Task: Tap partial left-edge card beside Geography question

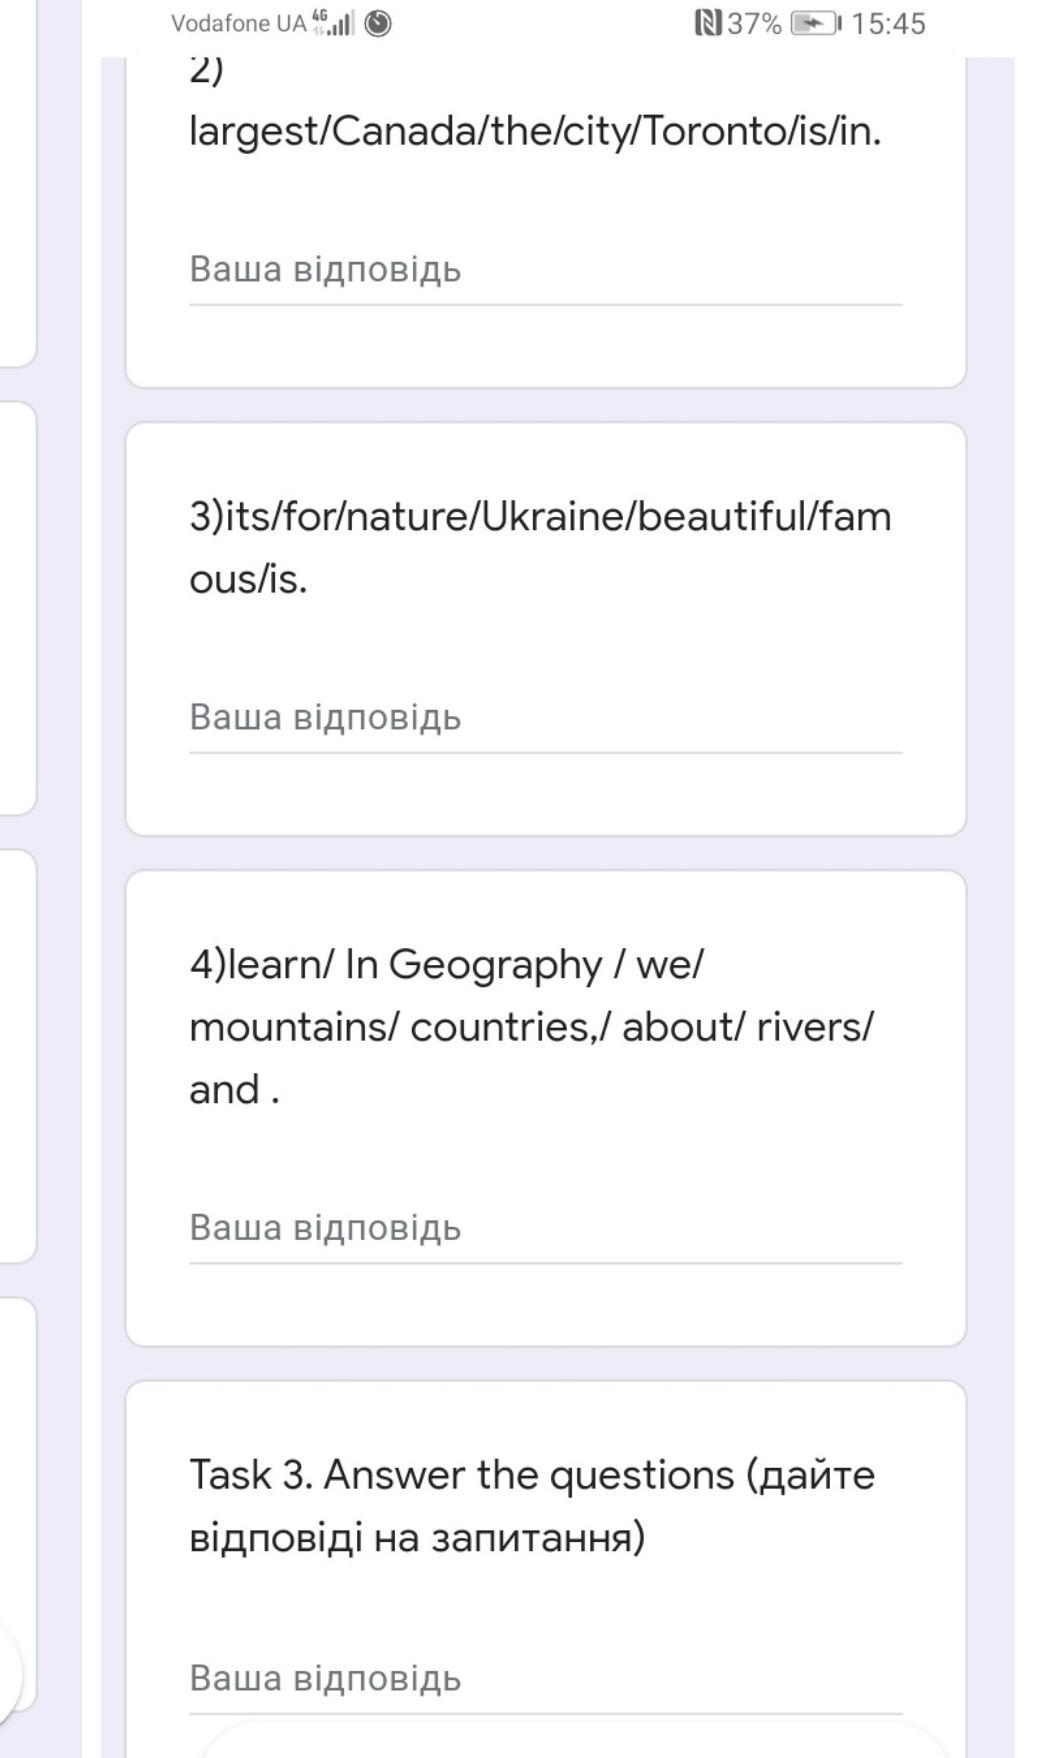Action: (x=17, y=1055)
